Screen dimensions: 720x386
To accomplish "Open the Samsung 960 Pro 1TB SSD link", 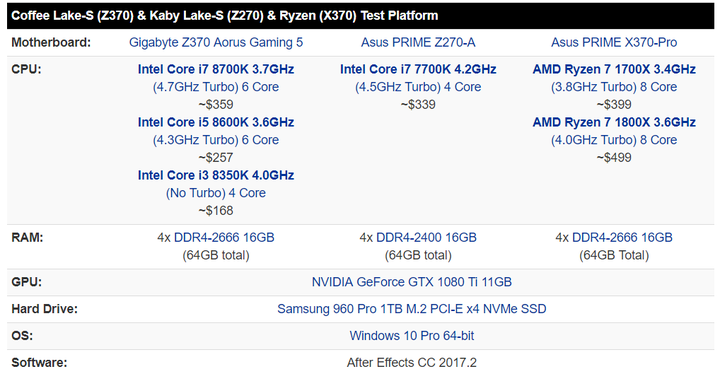I will 411,309.
